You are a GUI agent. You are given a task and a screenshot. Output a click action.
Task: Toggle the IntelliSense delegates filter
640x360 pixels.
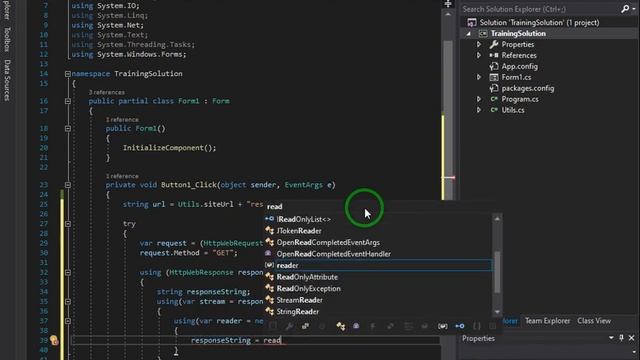pos(356,326)
